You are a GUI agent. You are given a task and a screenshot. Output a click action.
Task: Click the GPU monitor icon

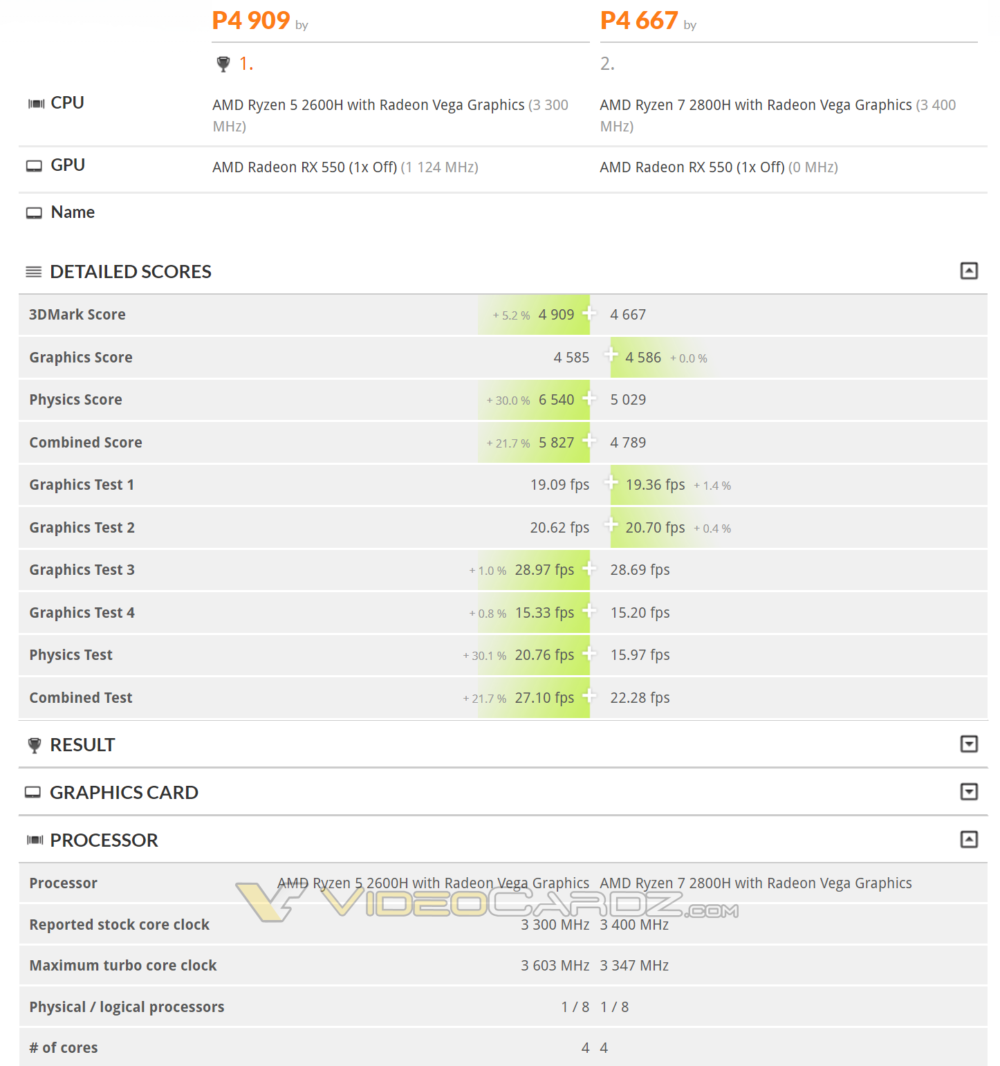point(33,164)
